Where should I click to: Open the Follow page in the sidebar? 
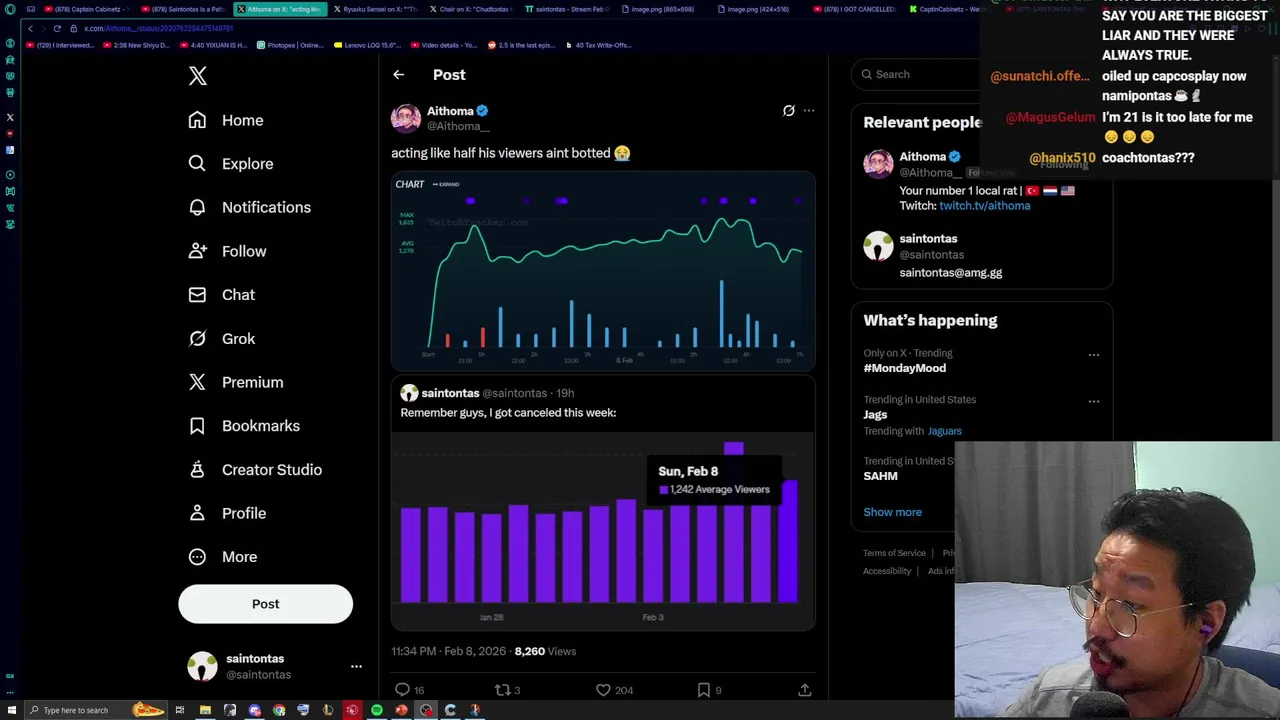pos(227,251)
